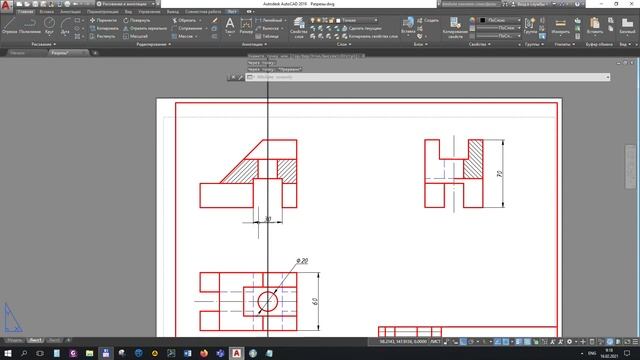Screen dimensions: 640x360
Task: Open Firefox from the taskbar
Action: pos(204,353)
